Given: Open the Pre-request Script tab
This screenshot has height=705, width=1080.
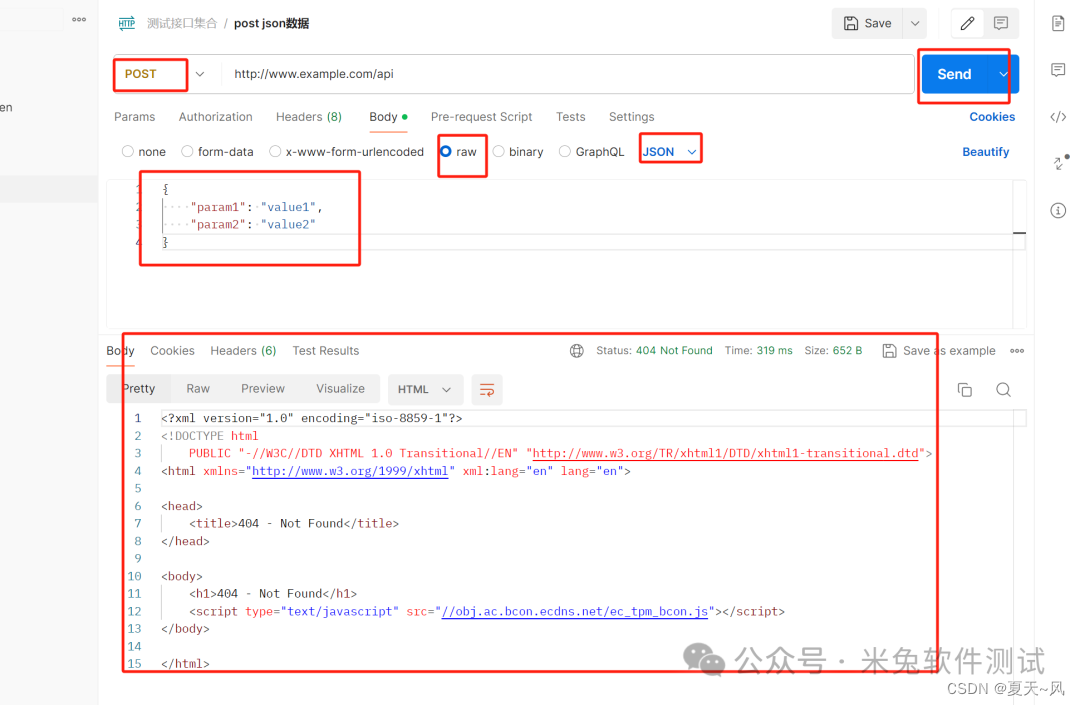Looking at the screenshot, I should click(x=481, y=117).
